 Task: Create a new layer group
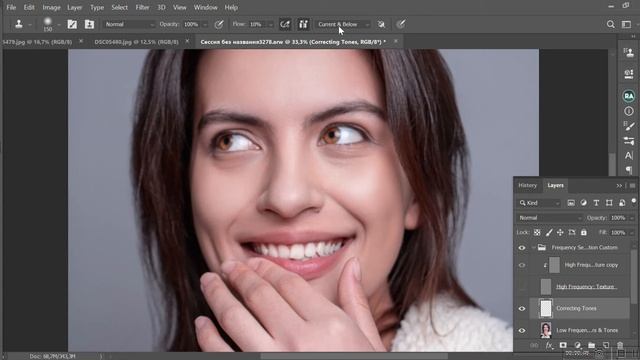click(x=591, y=346)
